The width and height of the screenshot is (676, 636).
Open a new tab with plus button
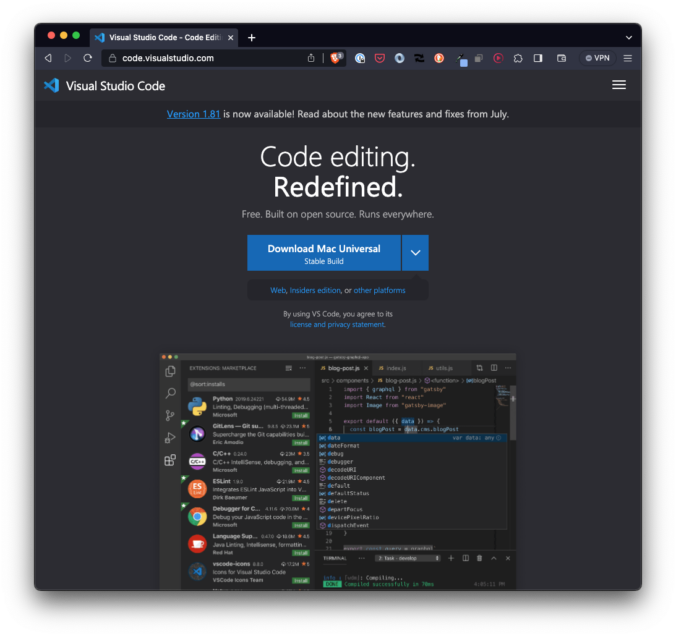(x=251, y=37)
